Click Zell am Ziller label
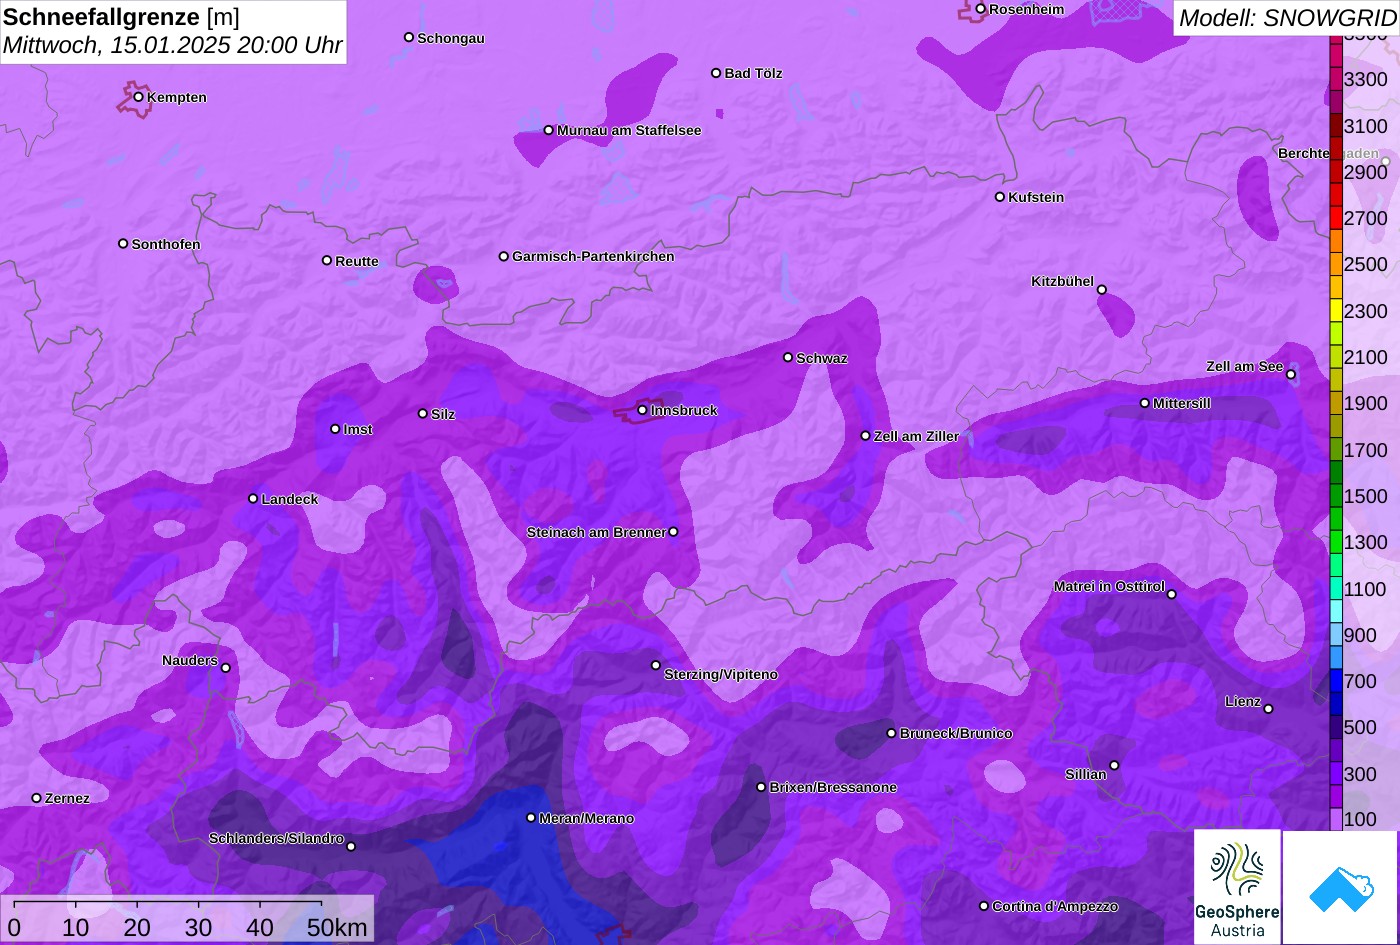This screenshot has width=1400, height=945. click(x=916, y=436)
